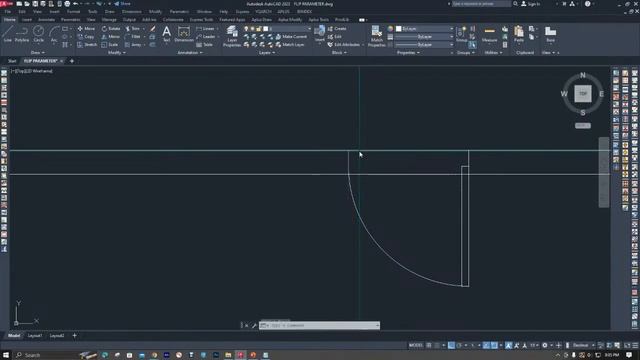Select the Dimension tool

click(184, 34)
